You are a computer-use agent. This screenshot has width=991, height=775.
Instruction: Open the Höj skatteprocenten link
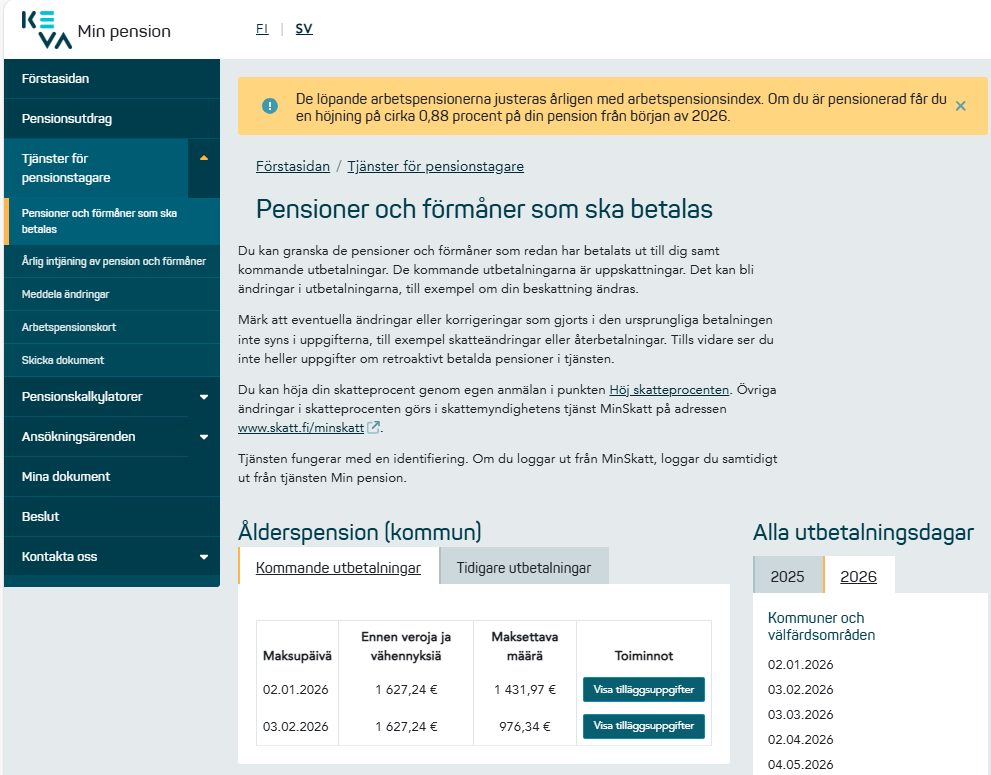point(669,390)
